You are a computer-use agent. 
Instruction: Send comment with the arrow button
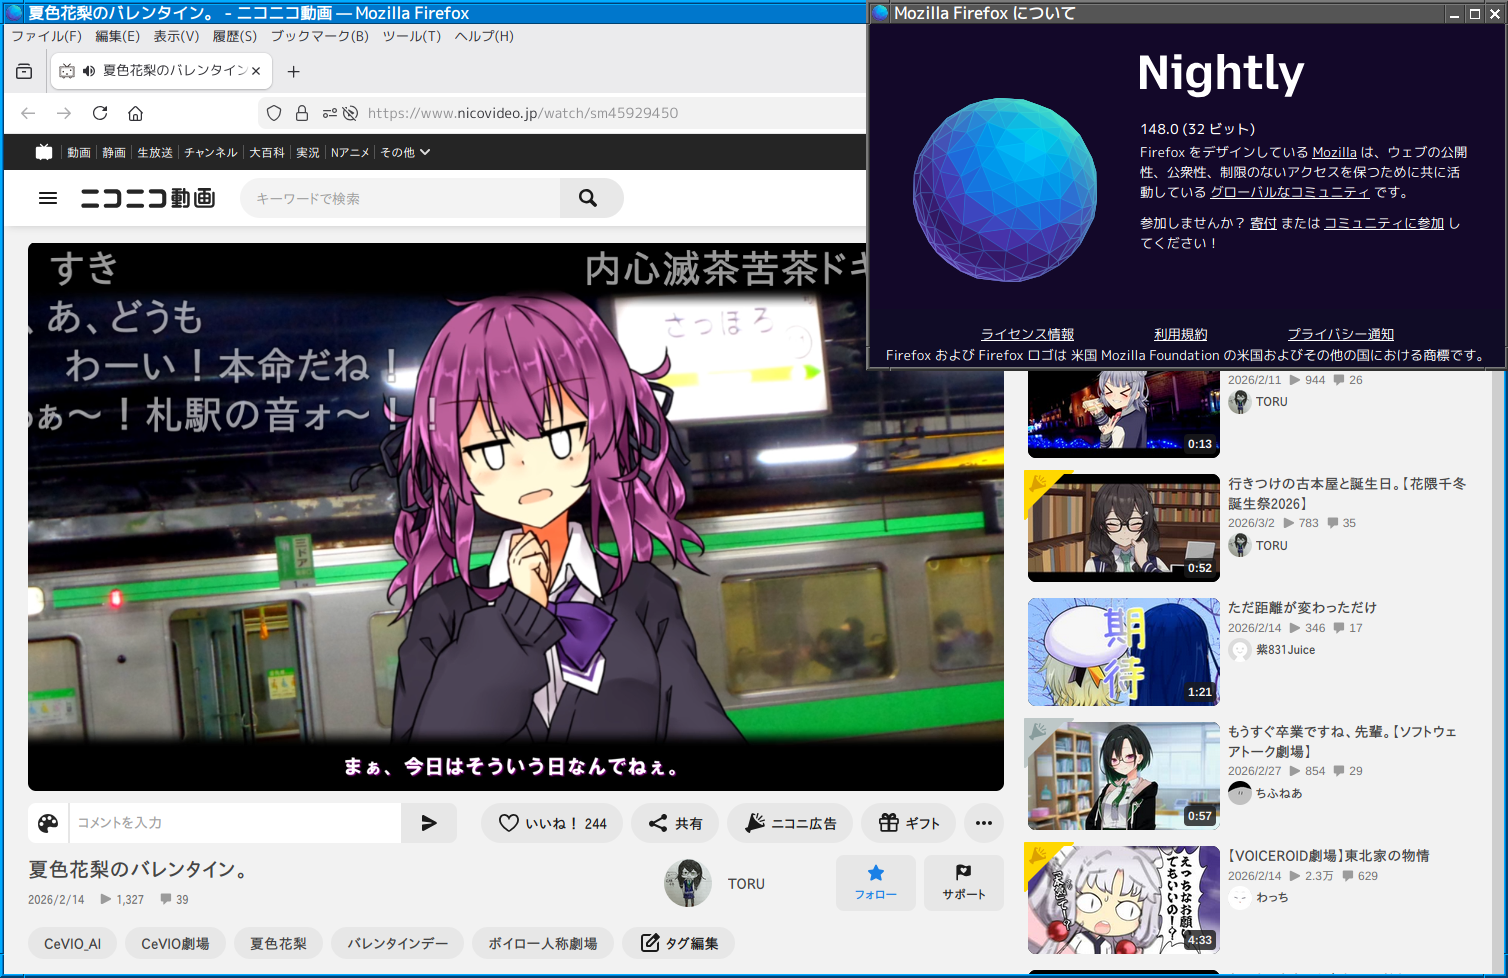click(x=429, y=823)
